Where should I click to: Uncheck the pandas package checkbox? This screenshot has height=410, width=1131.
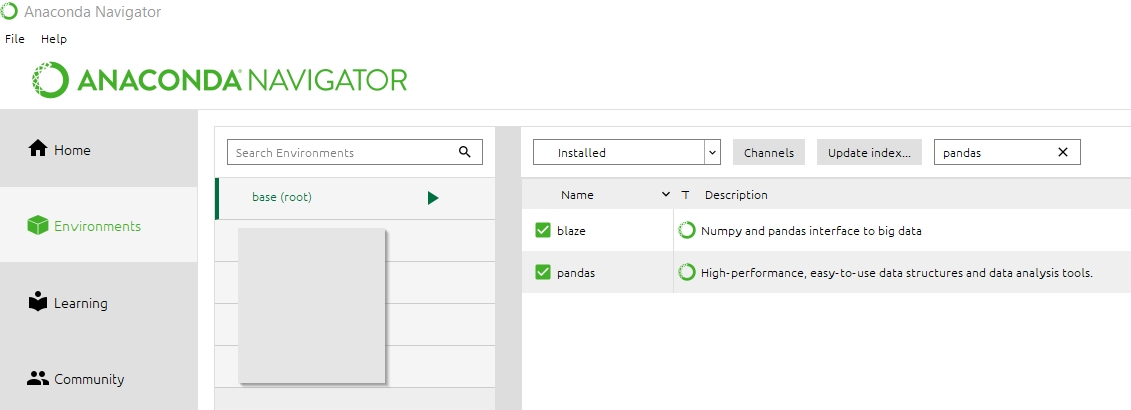pos(543,272)
